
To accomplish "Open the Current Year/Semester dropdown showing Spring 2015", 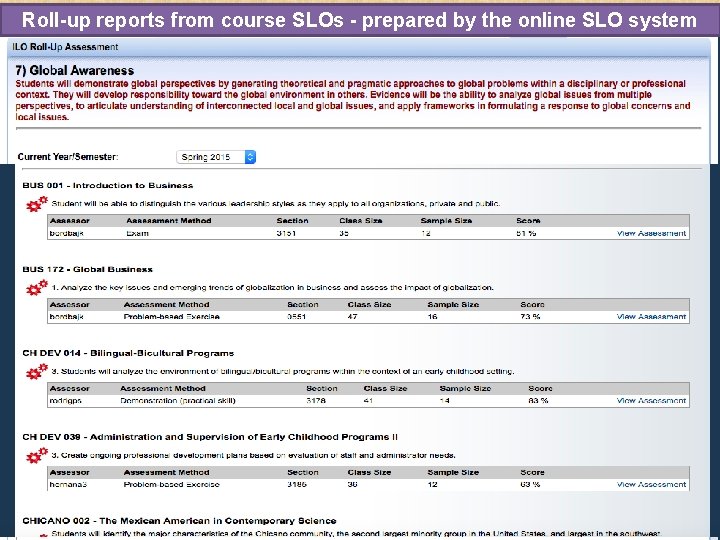I will coord(216,157).
